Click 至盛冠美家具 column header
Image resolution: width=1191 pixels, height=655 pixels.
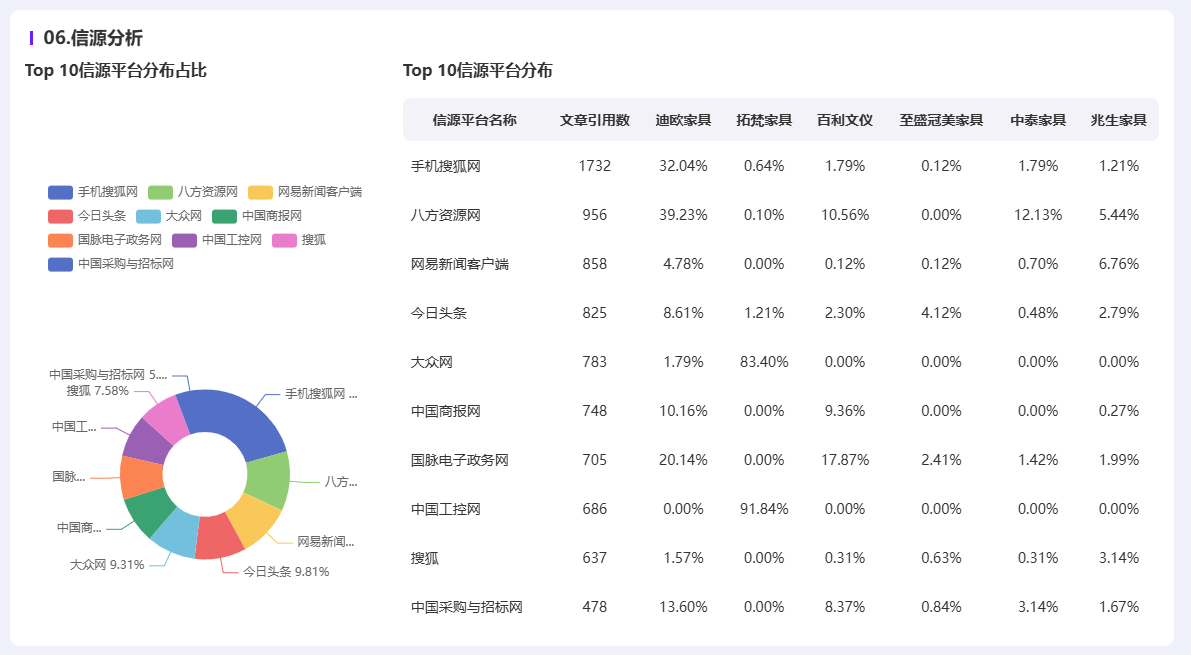(x=941, y=120)
